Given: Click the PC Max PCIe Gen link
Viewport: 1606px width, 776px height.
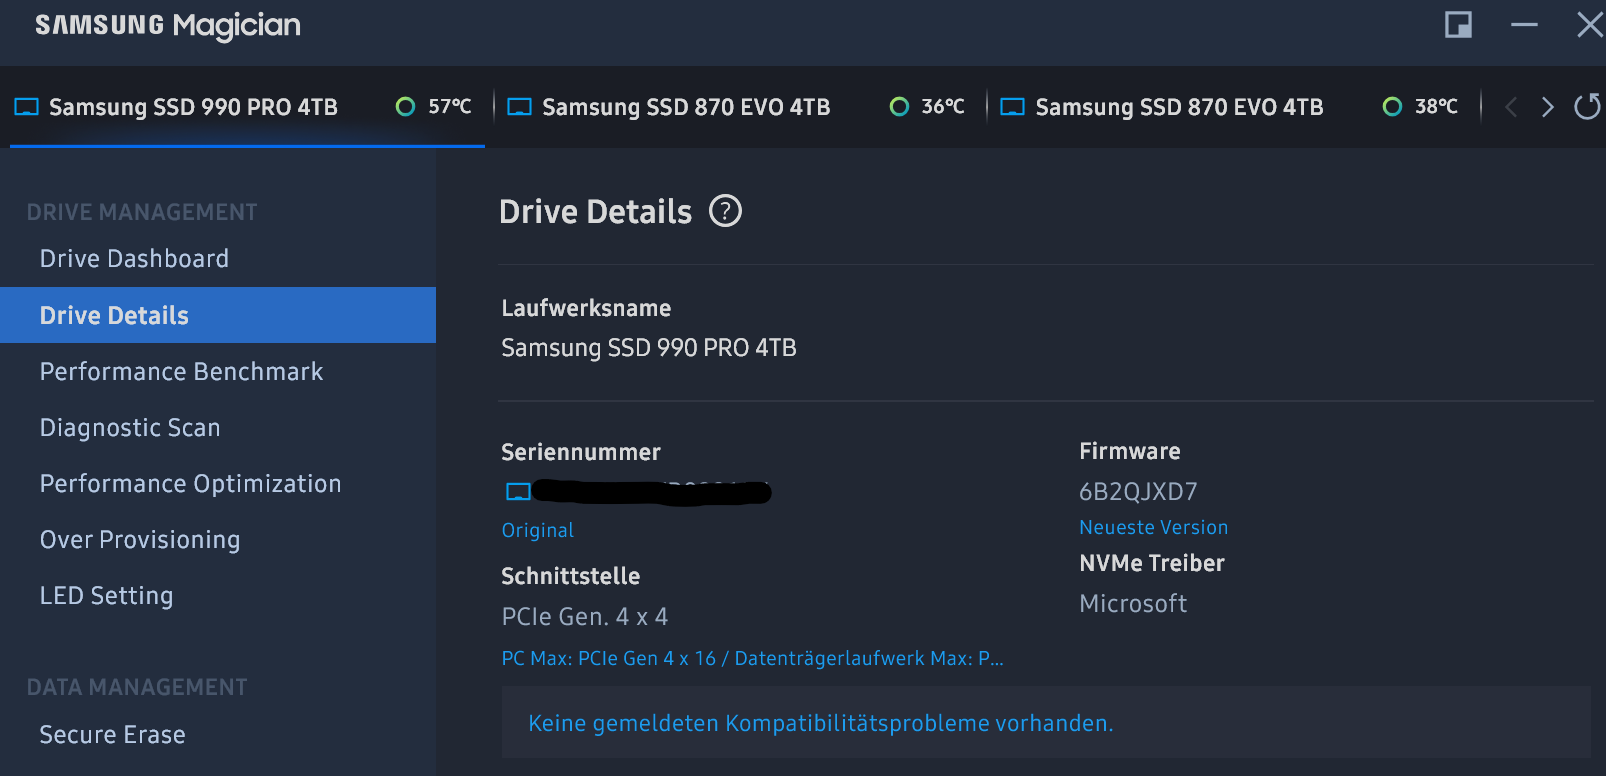Looking at the screenshot, I should point(752,658).
